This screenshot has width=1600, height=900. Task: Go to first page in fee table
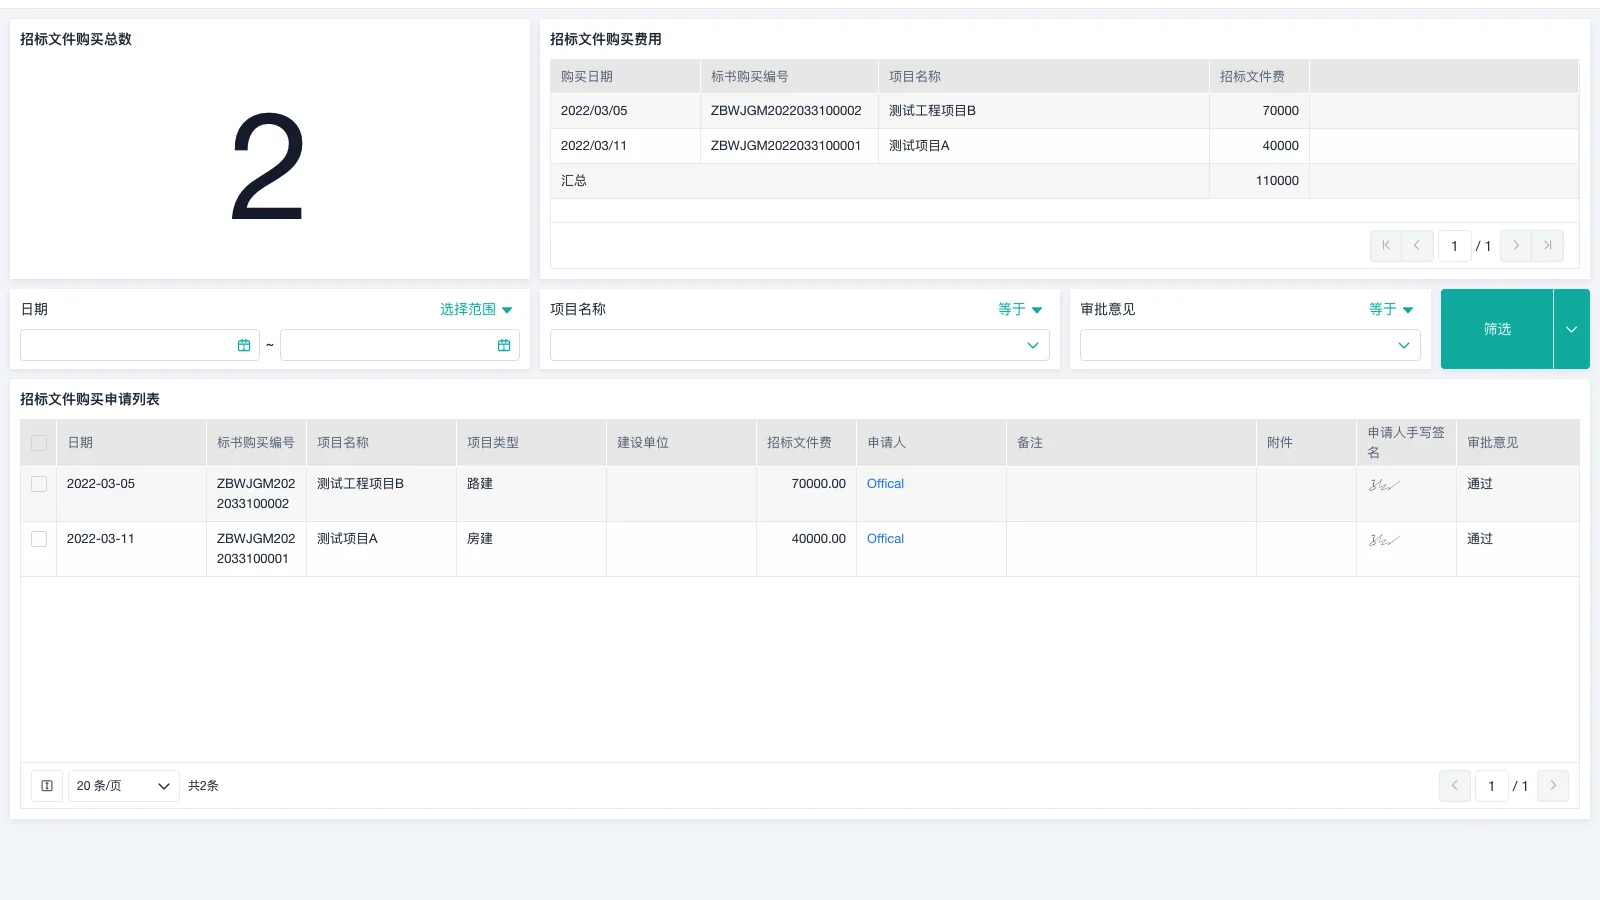coord(1386,246)
